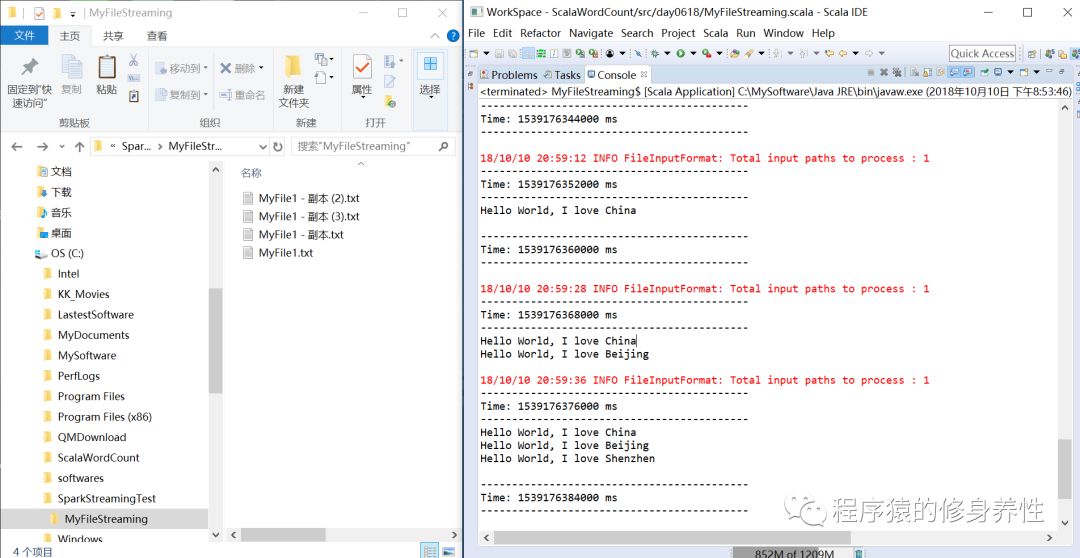Click Last Edit Location arrow icon

[829, 53]
